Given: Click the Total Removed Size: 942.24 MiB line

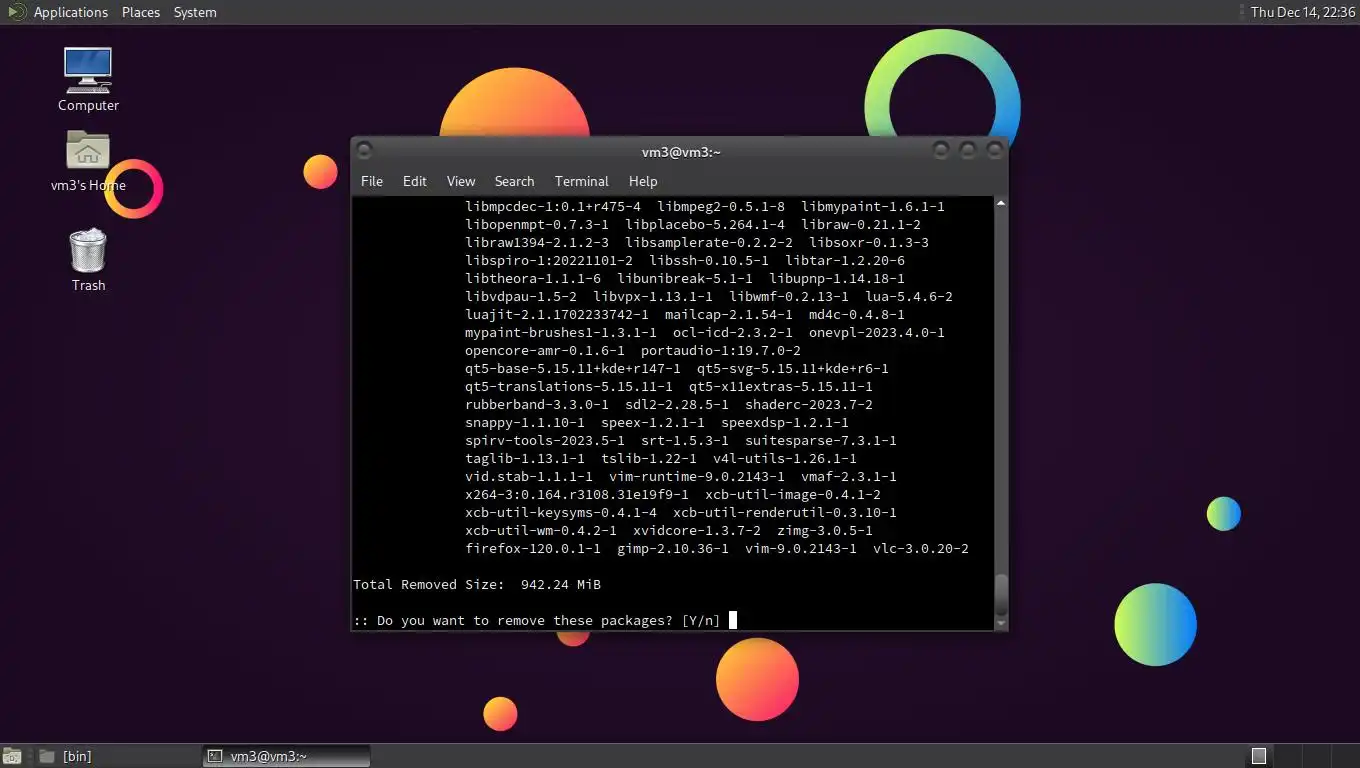Looking at the screenshot, I should tap(477, 585).
